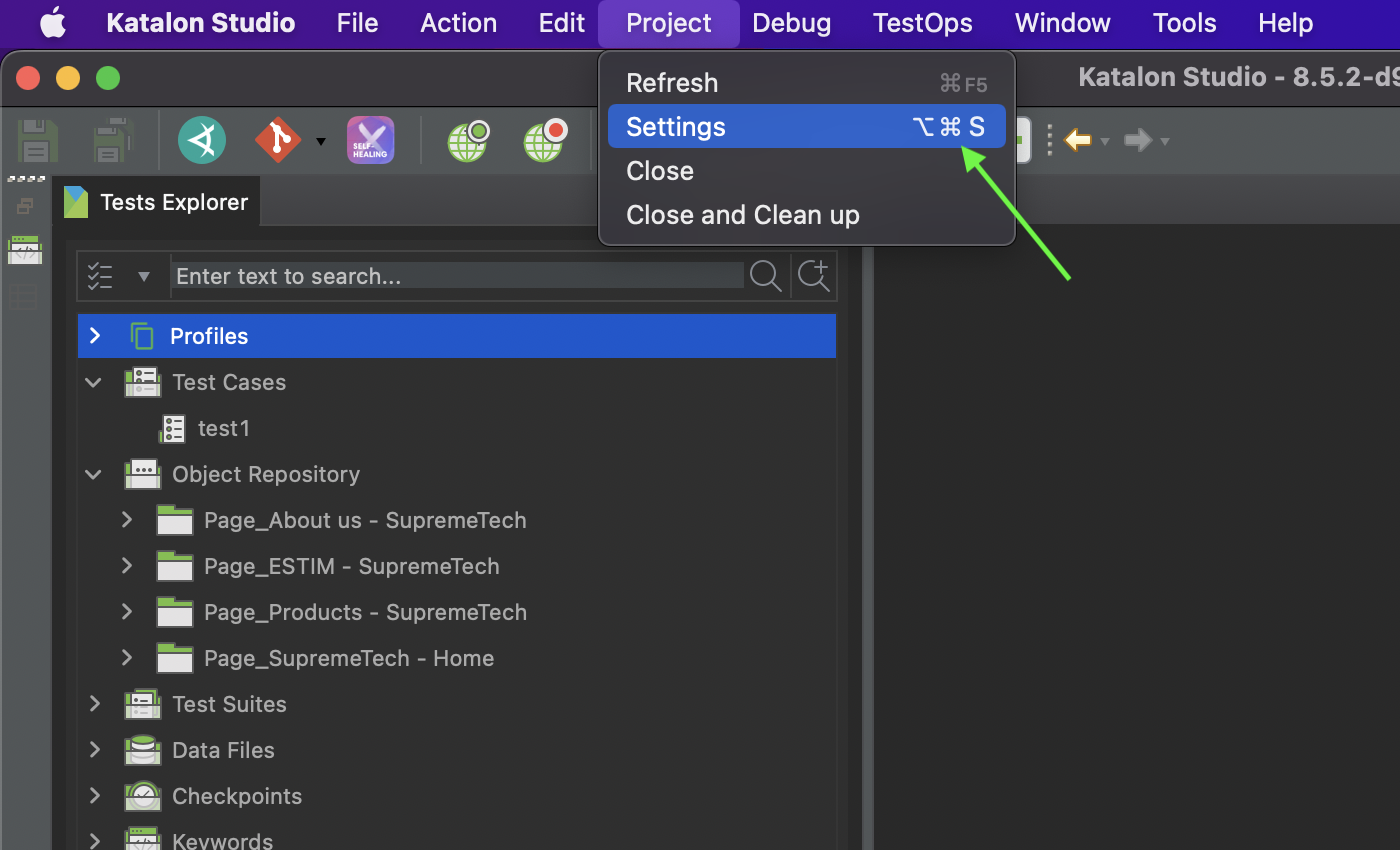Open the forward arrow history dropdown

tap(1165, 142)
